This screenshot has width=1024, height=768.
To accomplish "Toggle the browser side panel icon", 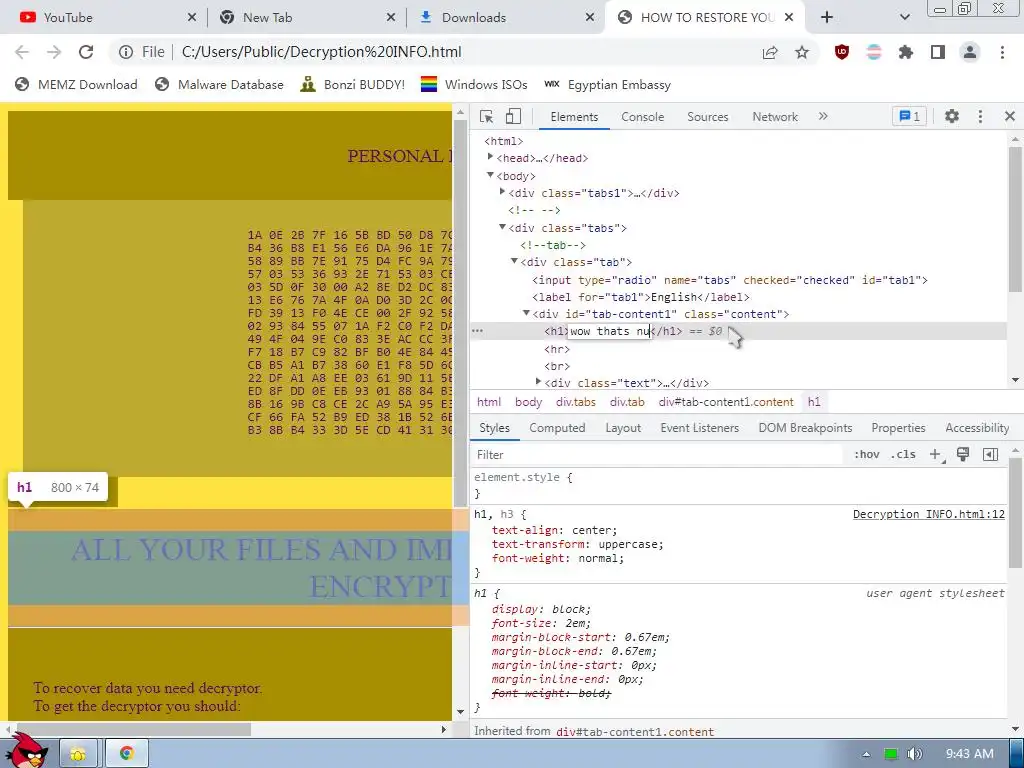I will pos(938,52).
